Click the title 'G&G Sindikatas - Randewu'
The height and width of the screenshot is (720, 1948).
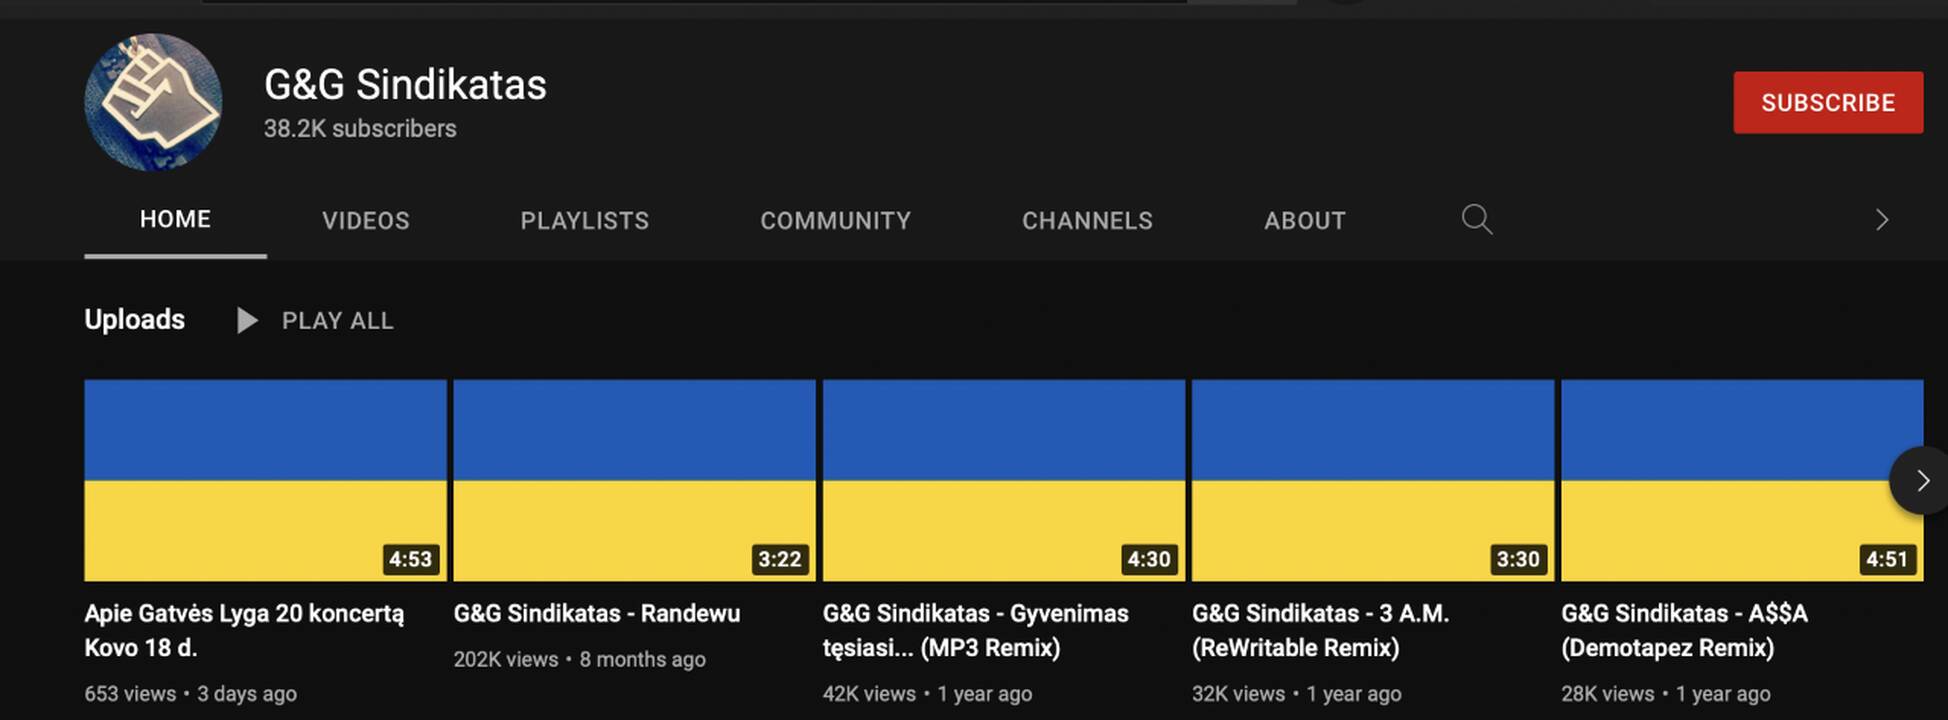click(x=597, y=614)
